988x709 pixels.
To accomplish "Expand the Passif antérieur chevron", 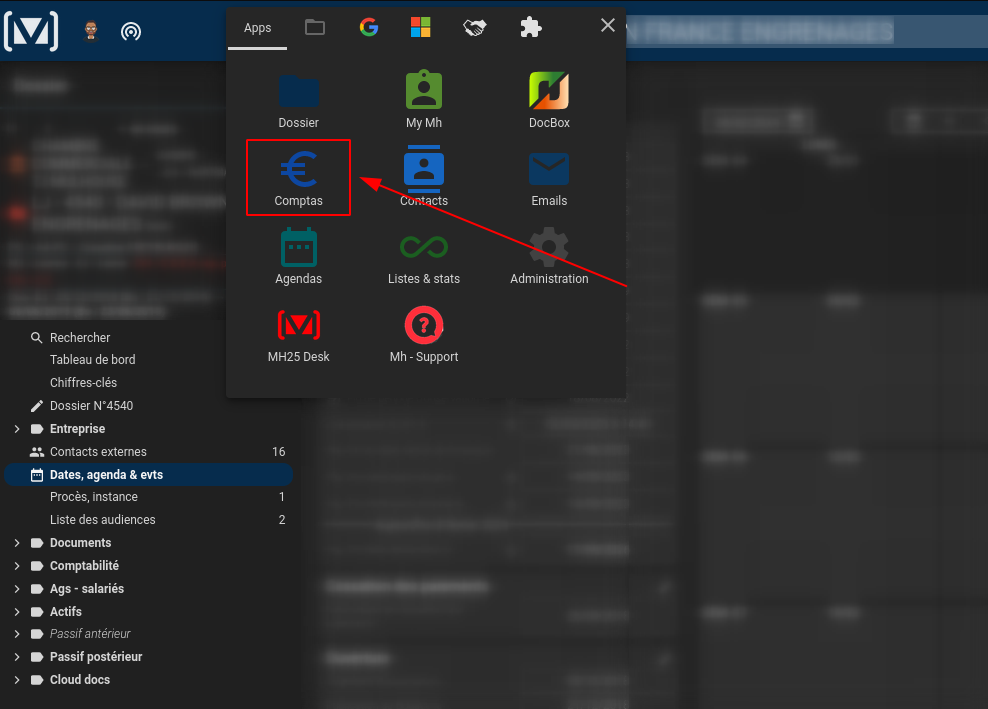I will click(17, 634).
